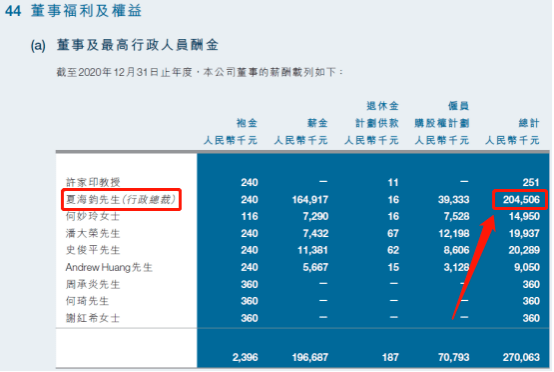Select the total figure 14,950
554x372 pixels.
coord(524,216)
